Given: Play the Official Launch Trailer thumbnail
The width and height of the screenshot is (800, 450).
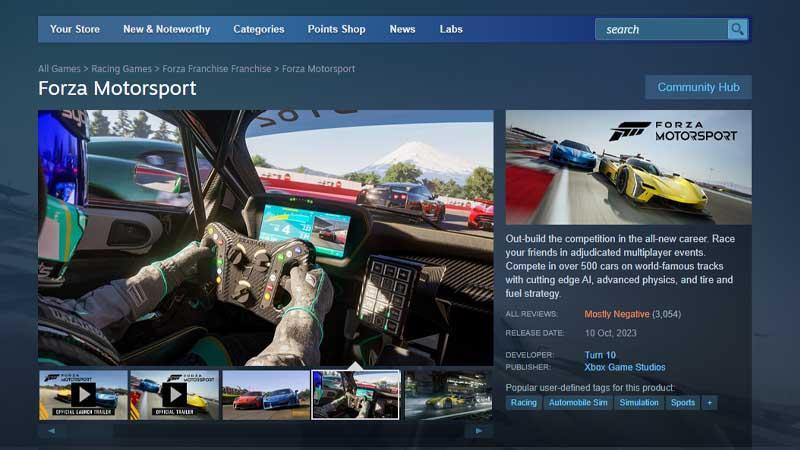Looking at the screenshot, I should [x=83, y=395].
